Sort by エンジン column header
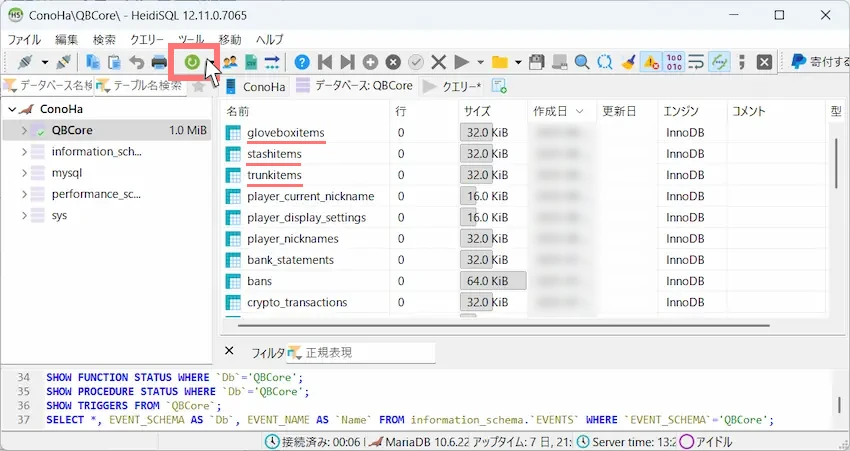Viewport: 850px width, 451px height. tap(692, 111)
